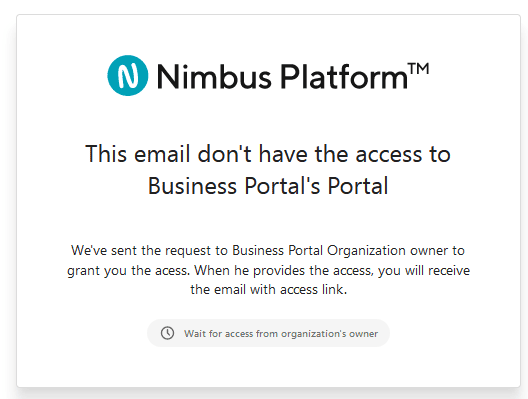The width and height of the screenshot is (528, 399).
Task: Click the "Business Portal's Portal" heading line
Action: (x=268, y=186)
